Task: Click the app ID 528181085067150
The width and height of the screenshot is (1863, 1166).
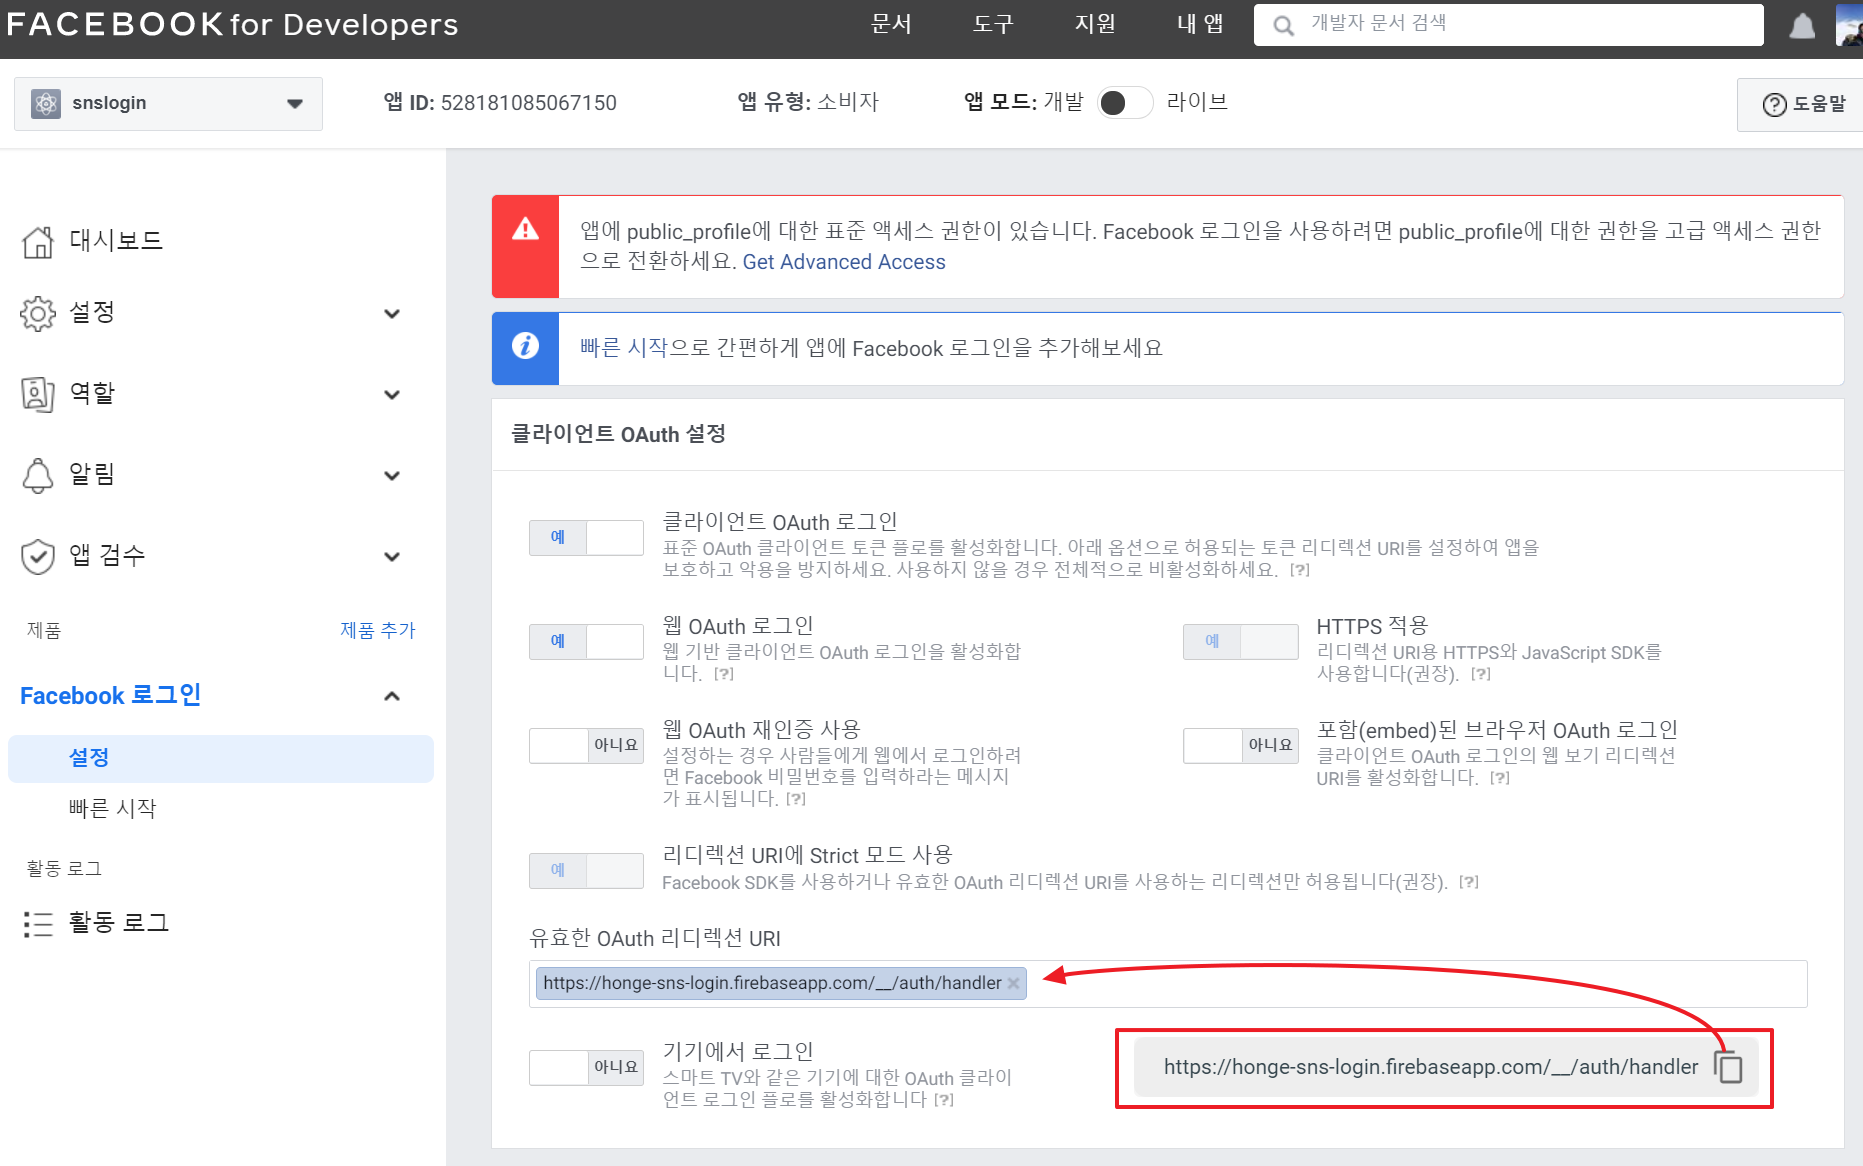Action: pyautogui.click(x=529, y=103)
